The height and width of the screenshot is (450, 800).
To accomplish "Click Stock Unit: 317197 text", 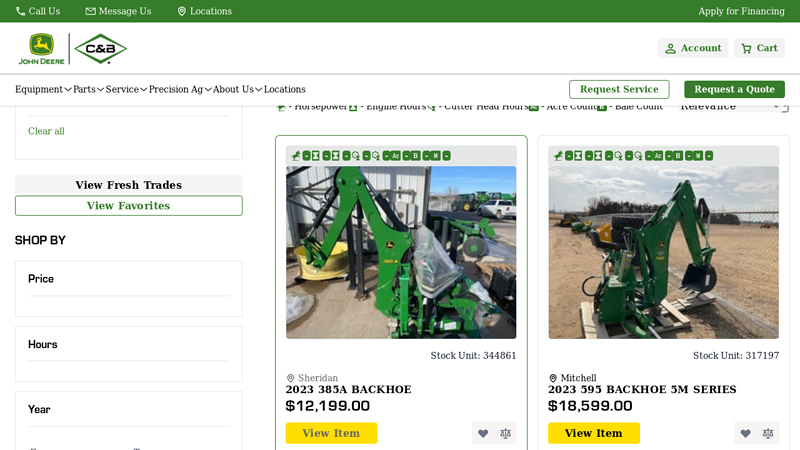I will [x=736, y=356].
